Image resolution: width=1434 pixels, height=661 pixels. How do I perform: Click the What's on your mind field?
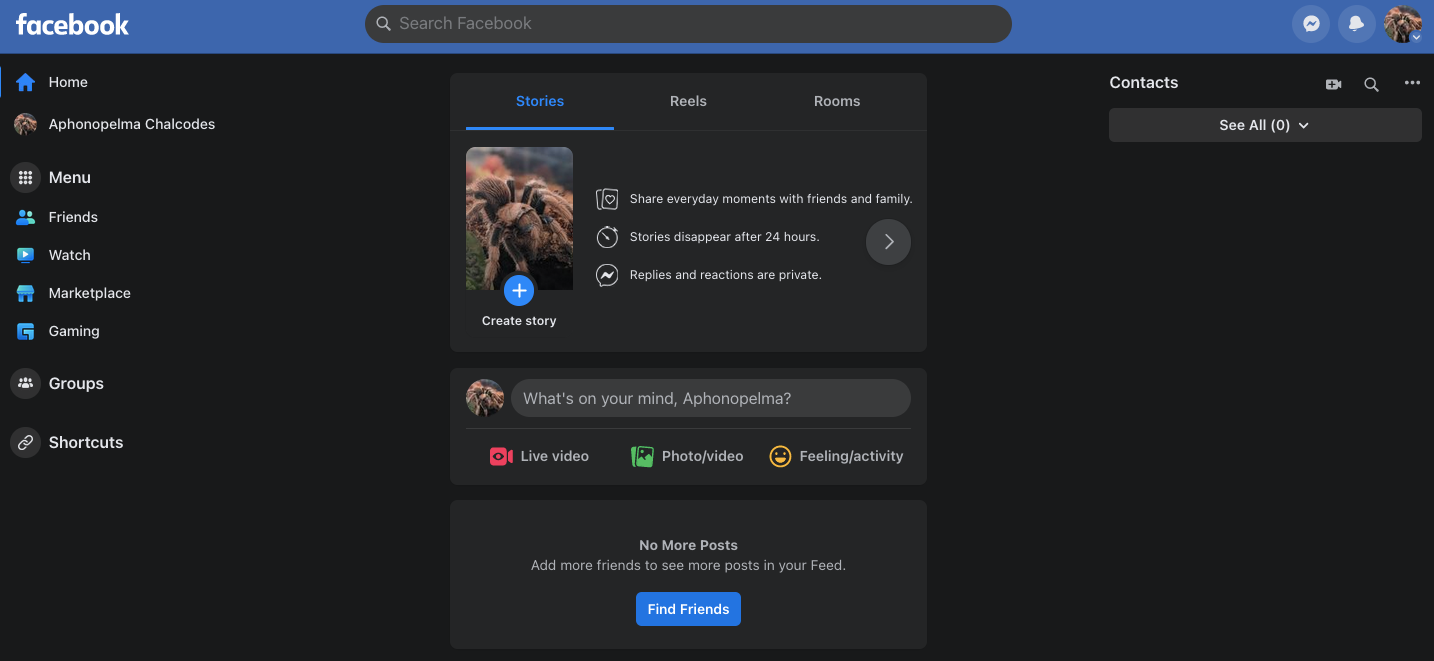pos(710,398)
